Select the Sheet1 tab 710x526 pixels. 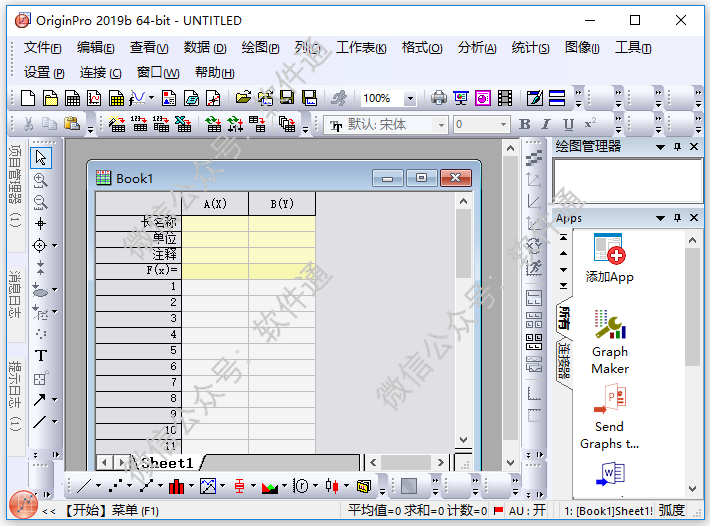[167, 463]
